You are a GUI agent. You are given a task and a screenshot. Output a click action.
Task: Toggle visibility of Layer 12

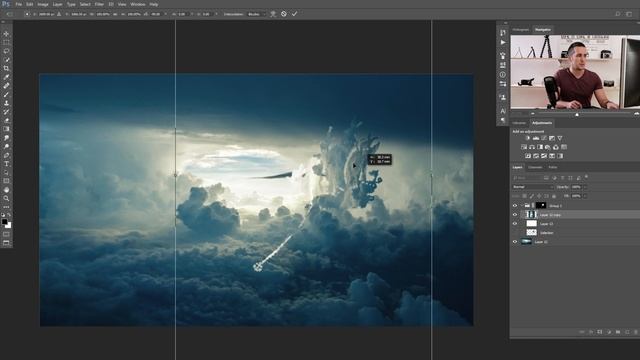click(x=515, y=224)
